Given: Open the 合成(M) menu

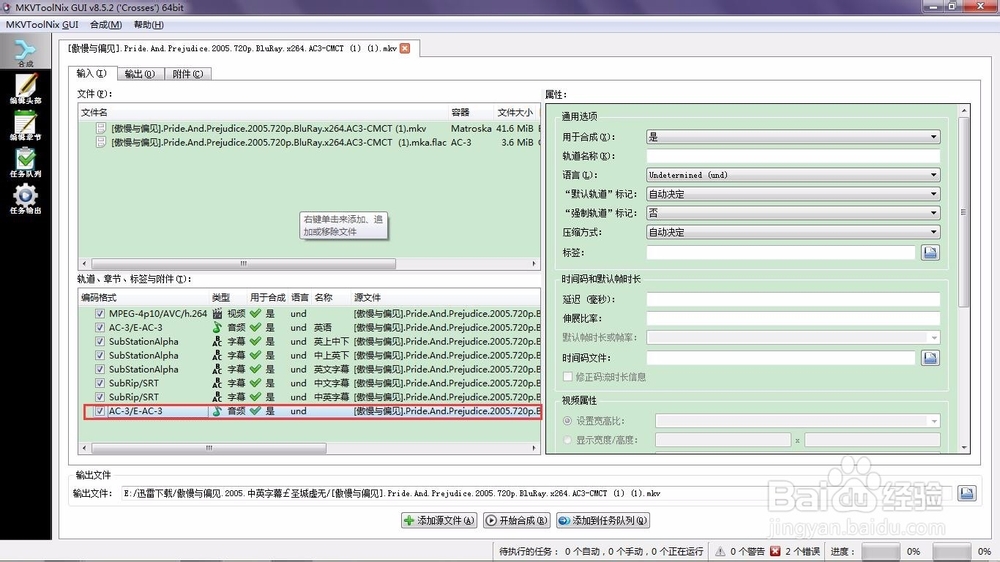Looking at the screenshot, I should tap(106, 24).
